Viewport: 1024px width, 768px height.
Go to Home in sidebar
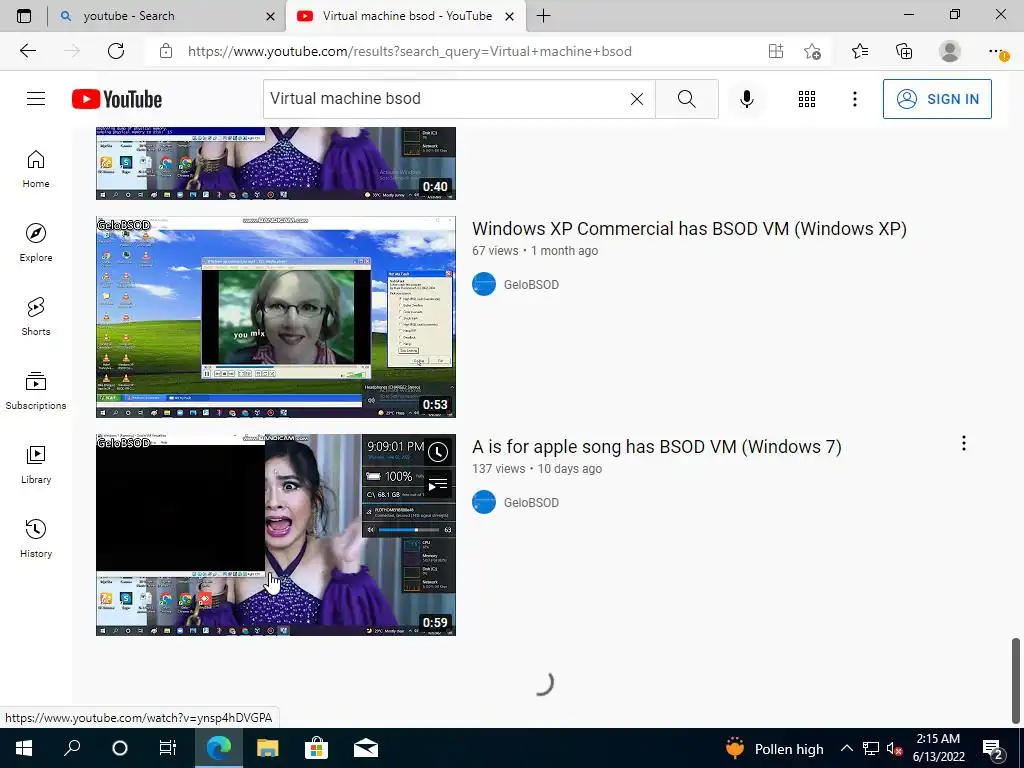(x=36, y=169)
